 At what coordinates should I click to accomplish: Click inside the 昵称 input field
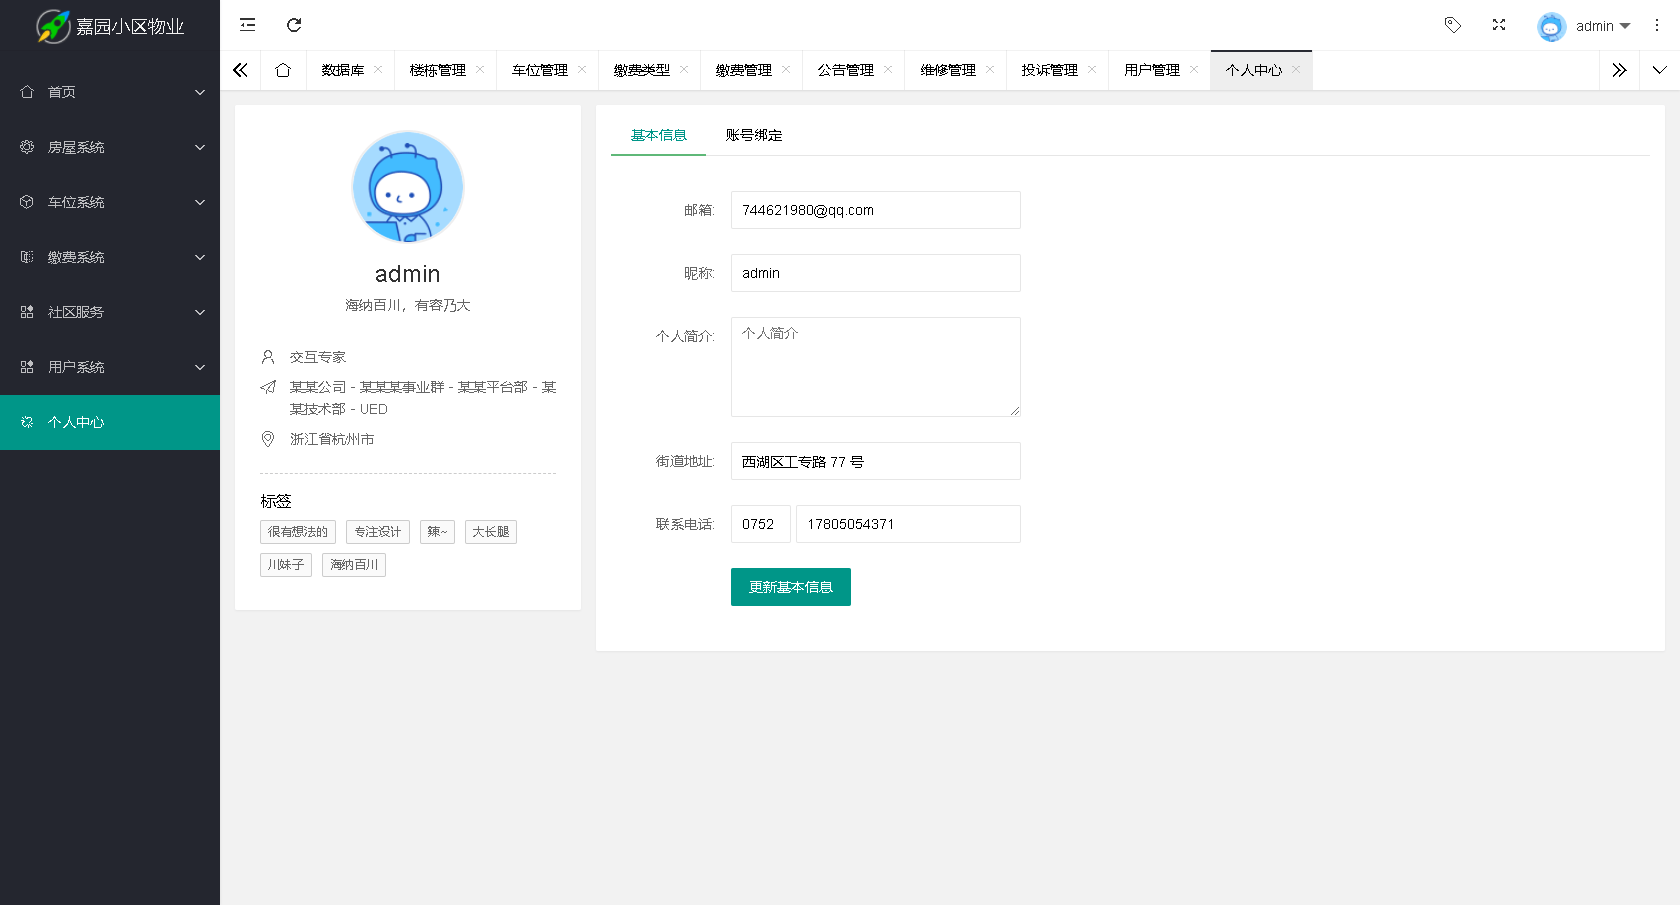pyautogui.click(x=875, y=272)
